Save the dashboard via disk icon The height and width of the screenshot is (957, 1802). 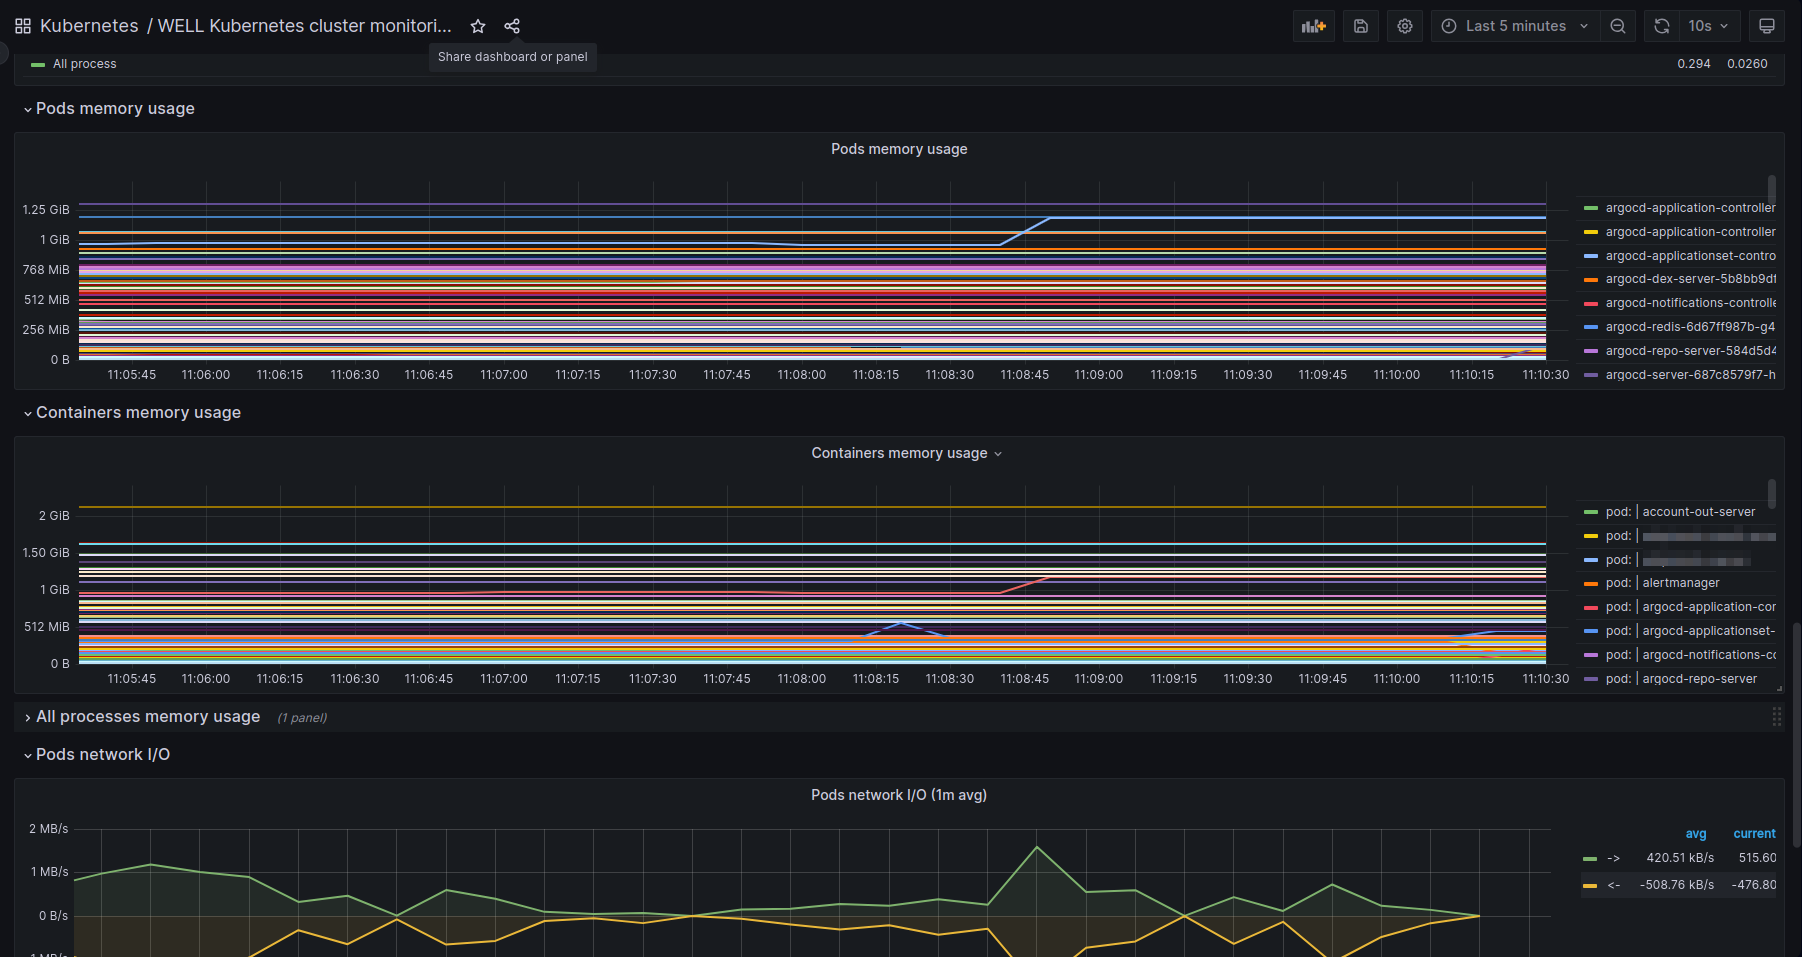1361,26
